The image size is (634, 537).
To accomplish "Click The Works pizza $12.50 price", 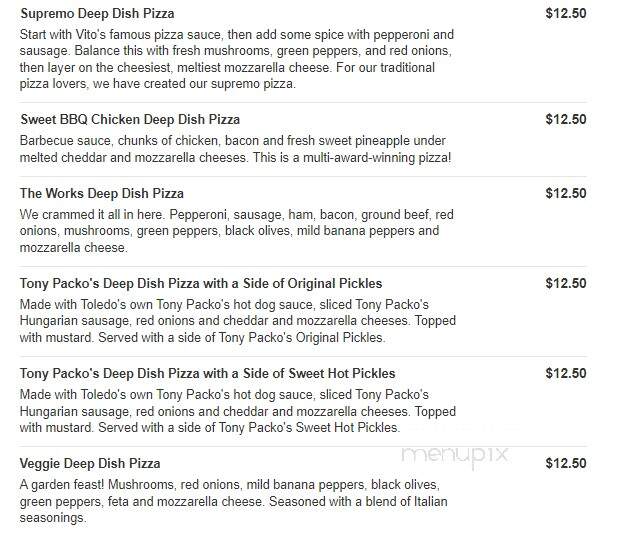I will click(x=566, y=193).
